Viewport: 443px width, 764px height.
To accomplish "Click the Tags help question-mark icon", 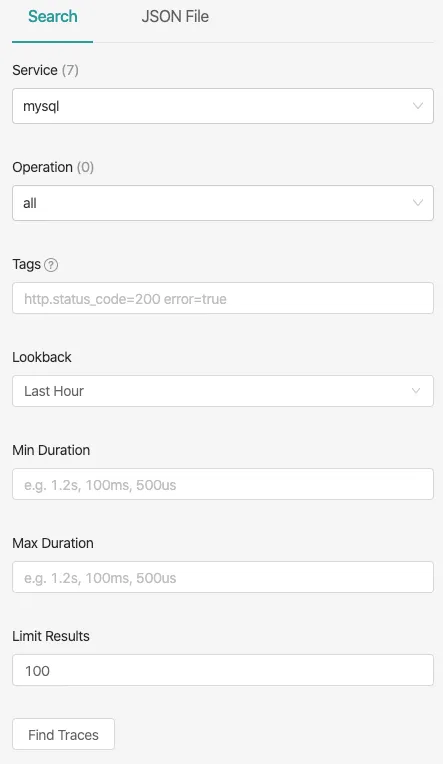I will pyautogui.click(x=51, y=265).
